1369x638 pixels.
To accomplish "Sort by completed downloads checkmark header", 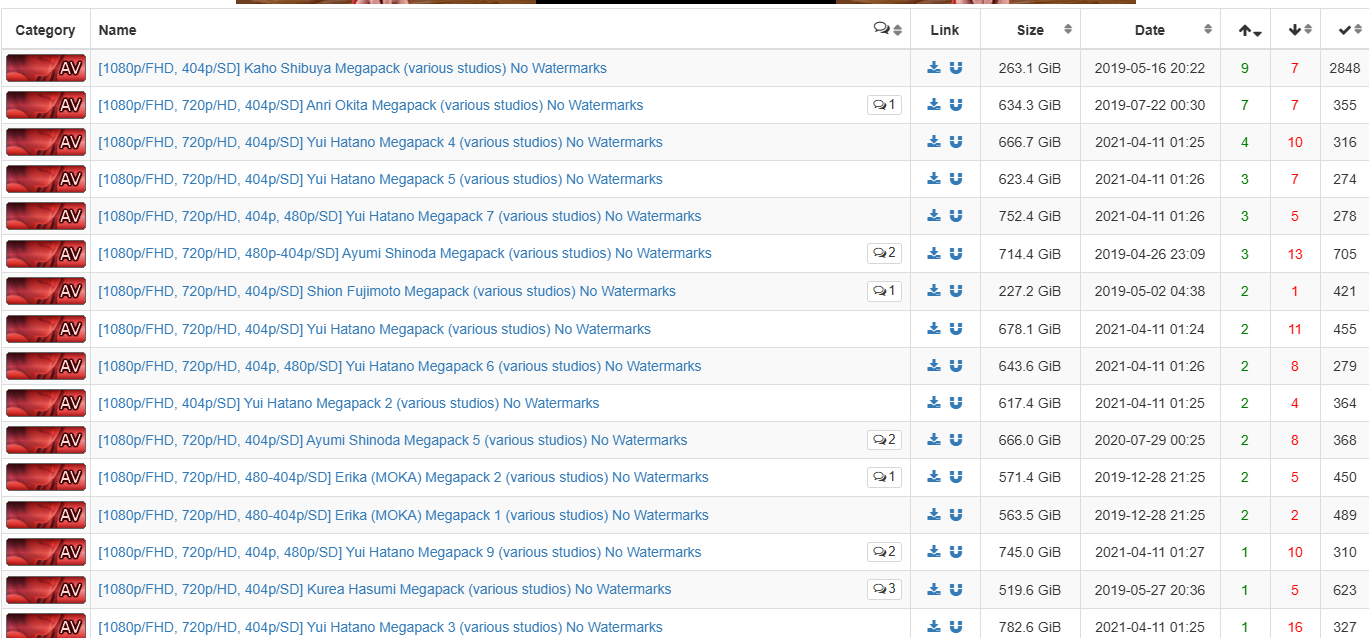I will (x=1345, y=30).
